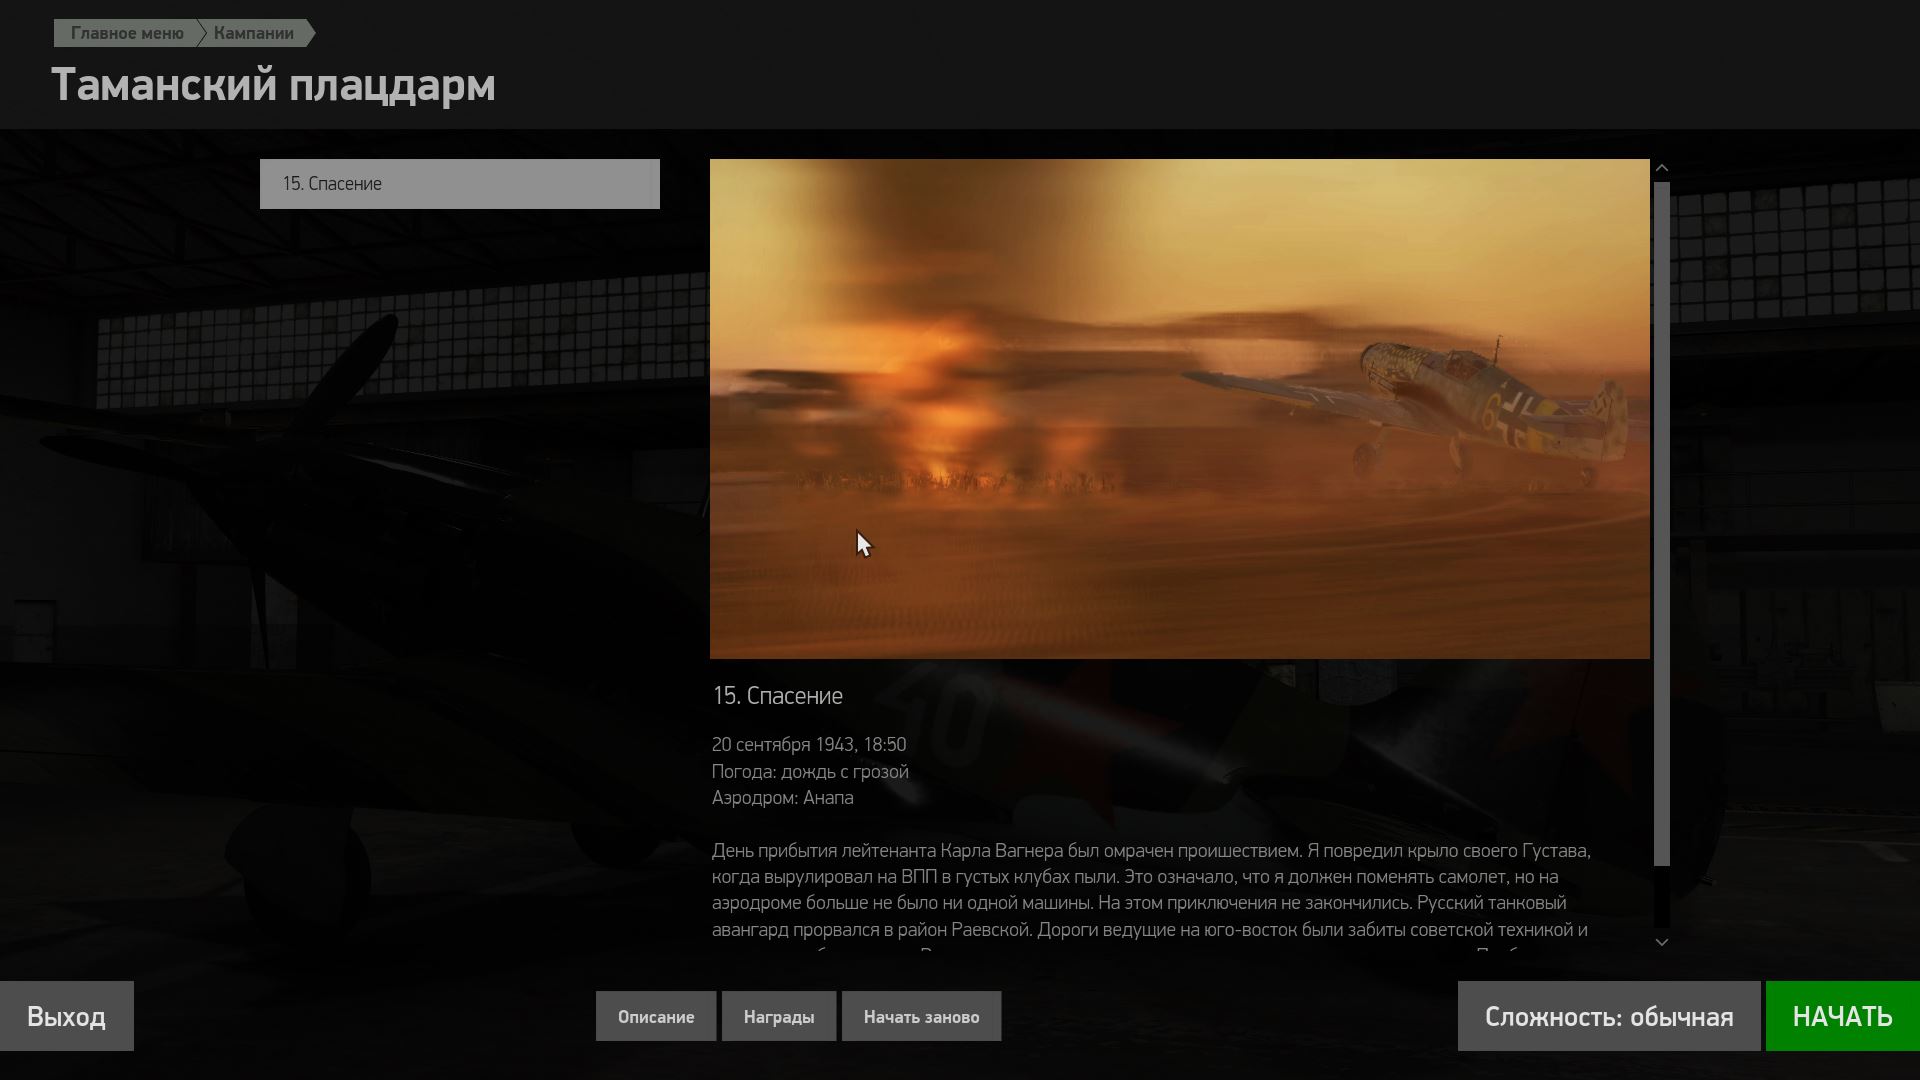
Task: Click the briefing scrollbar thumb
Action: point(1662,523)
